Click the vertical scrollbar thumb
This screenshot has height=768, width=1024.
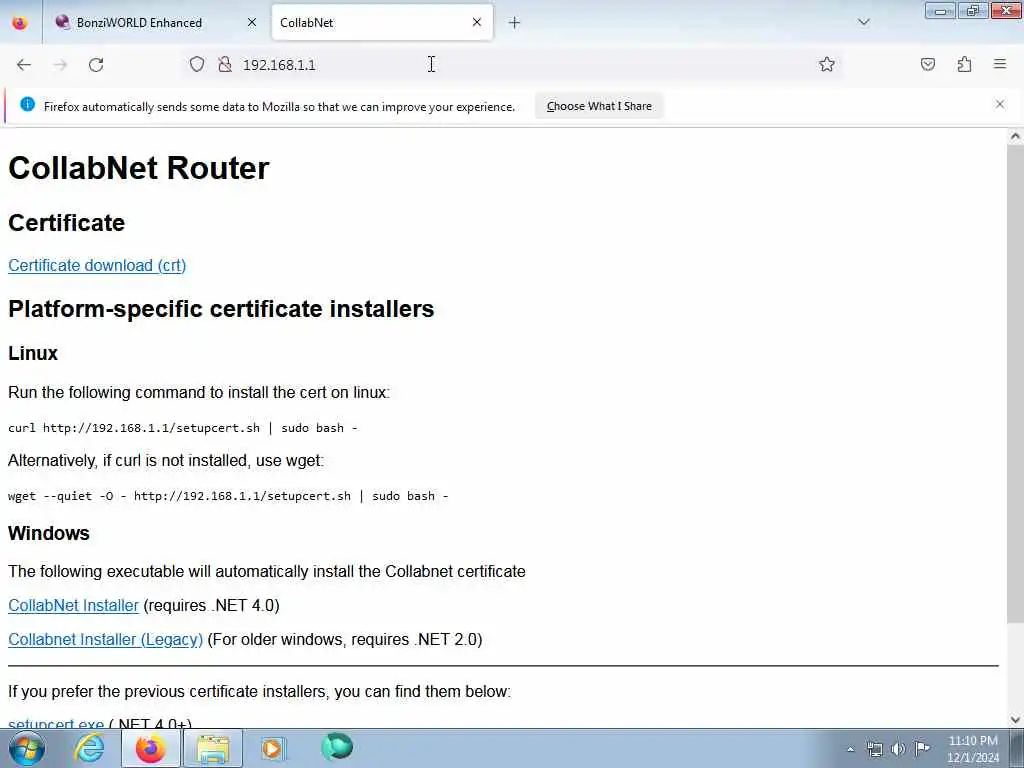coord(1015,384)
